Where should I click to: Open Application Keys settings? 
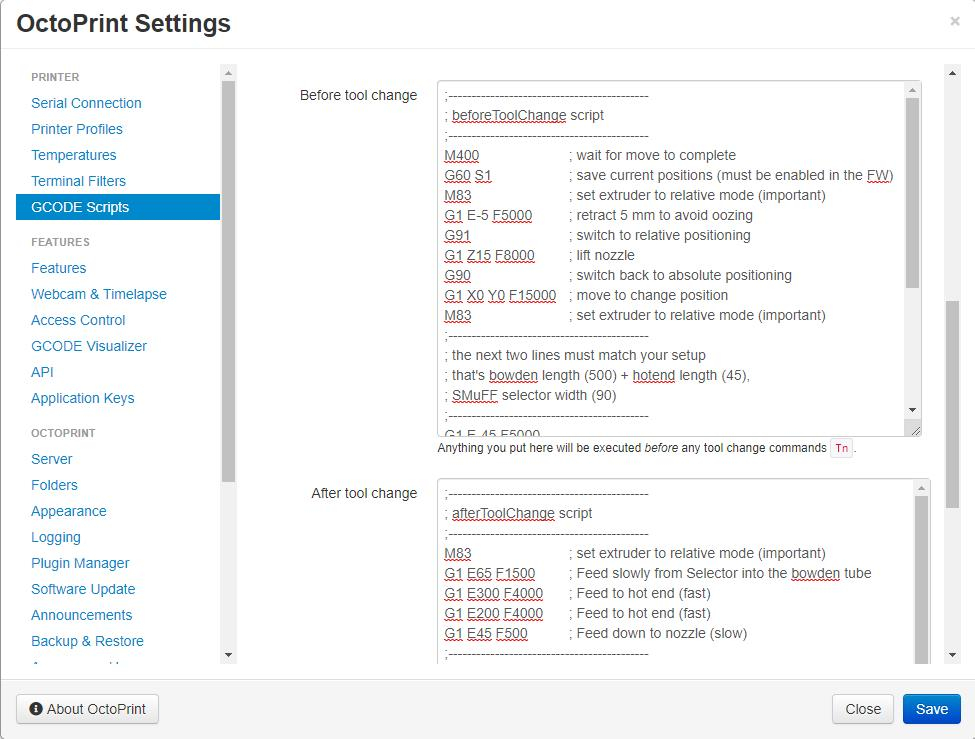tap(83, 398)
